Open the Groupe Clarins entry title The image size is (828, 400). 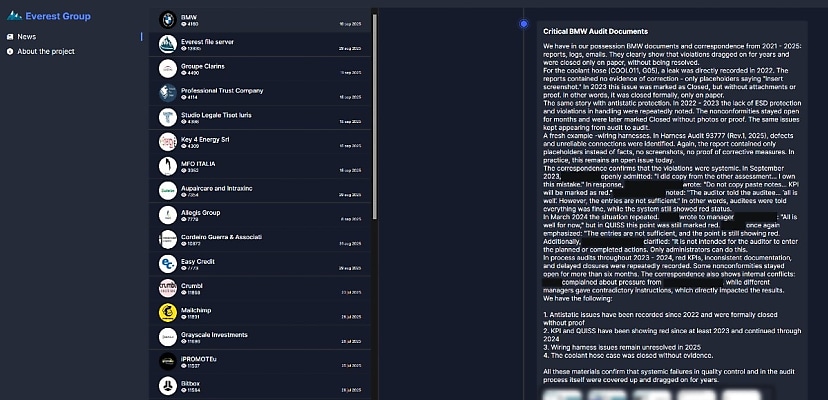click(x=203, y=66)
